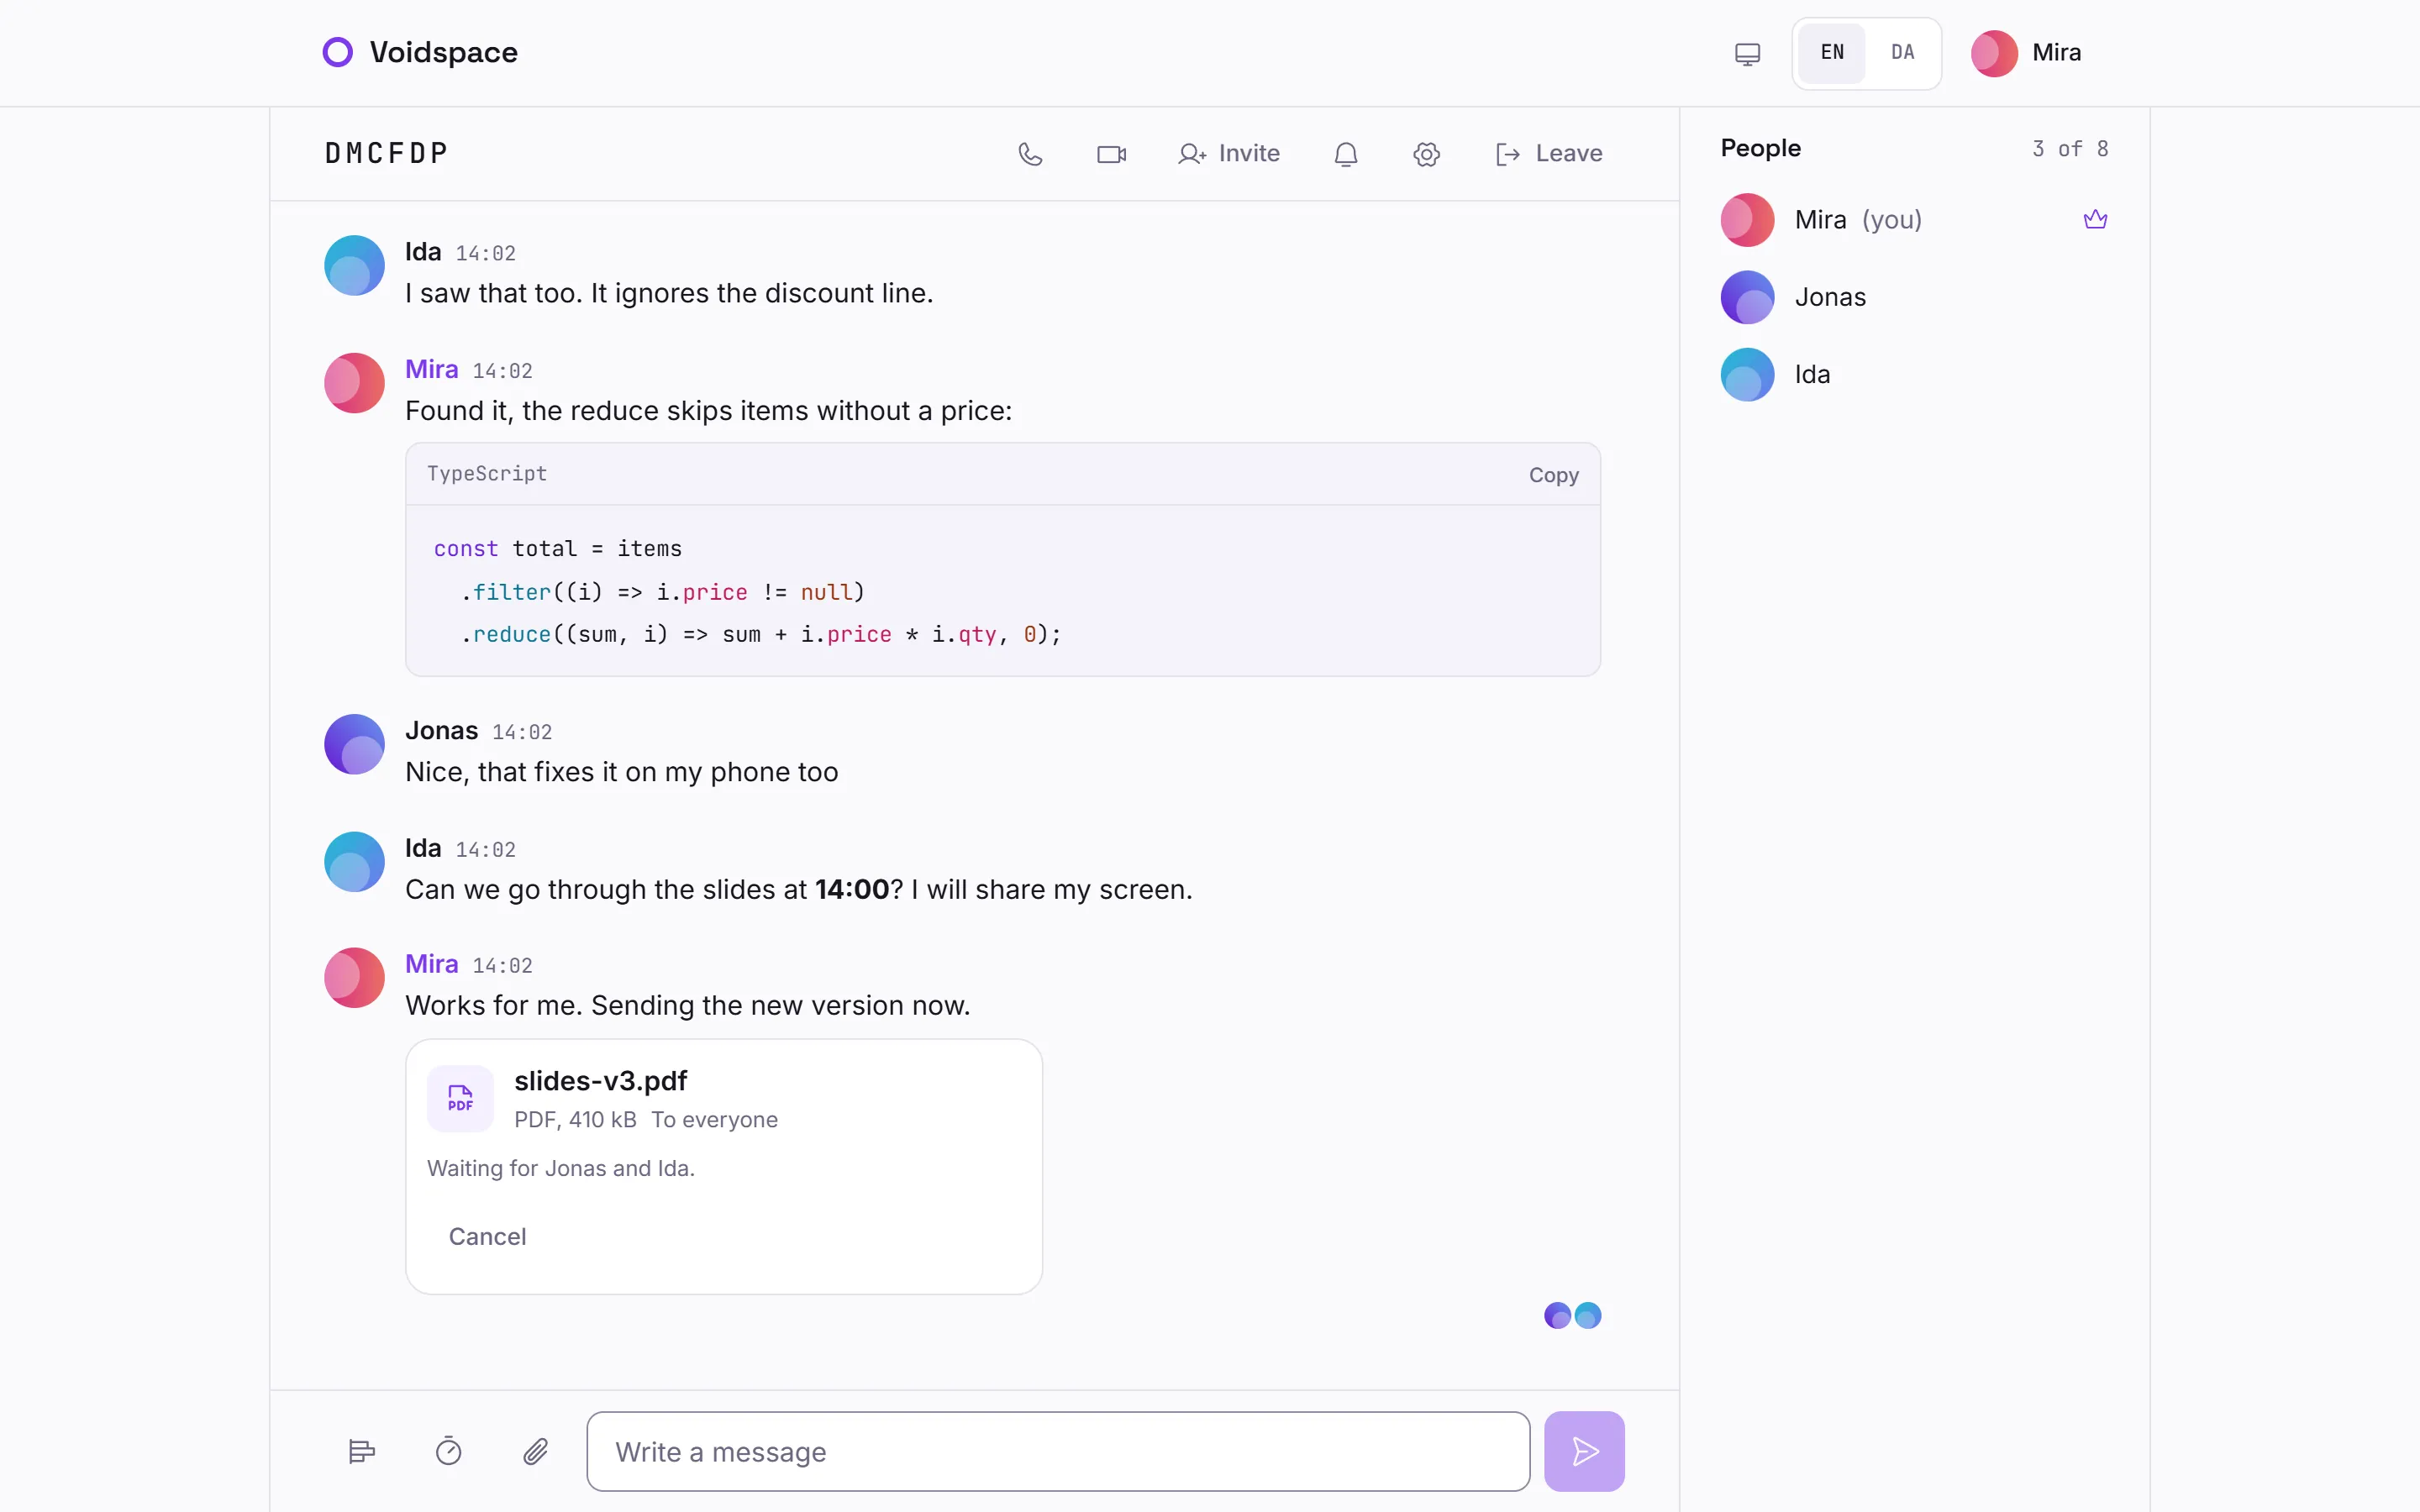Open notifications bell in the room header
This screenshot has height=1512, width=2420.
[1346, 154]
